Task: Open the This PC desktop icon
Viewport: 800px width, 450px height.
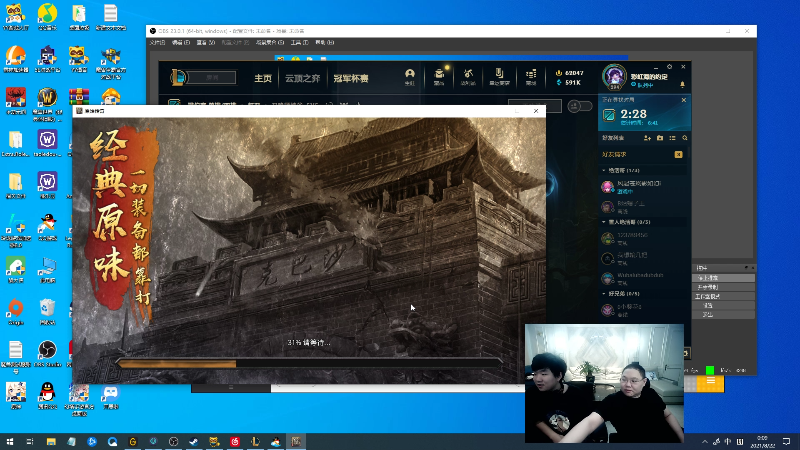Action: point(47,270)
